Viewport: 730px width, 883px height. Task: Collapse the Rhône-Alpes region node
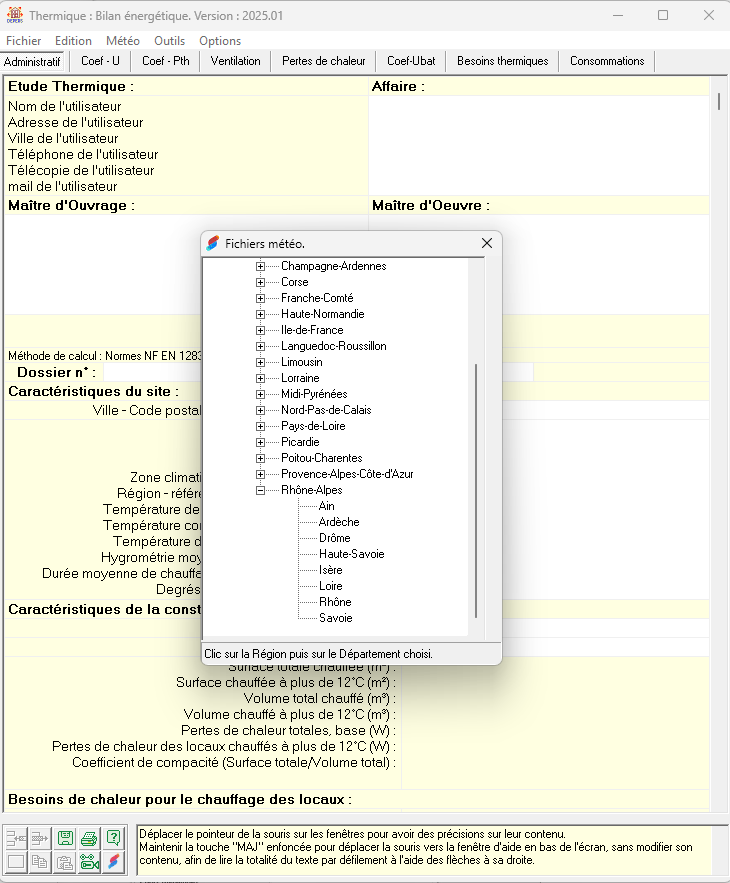coord(261,490)
